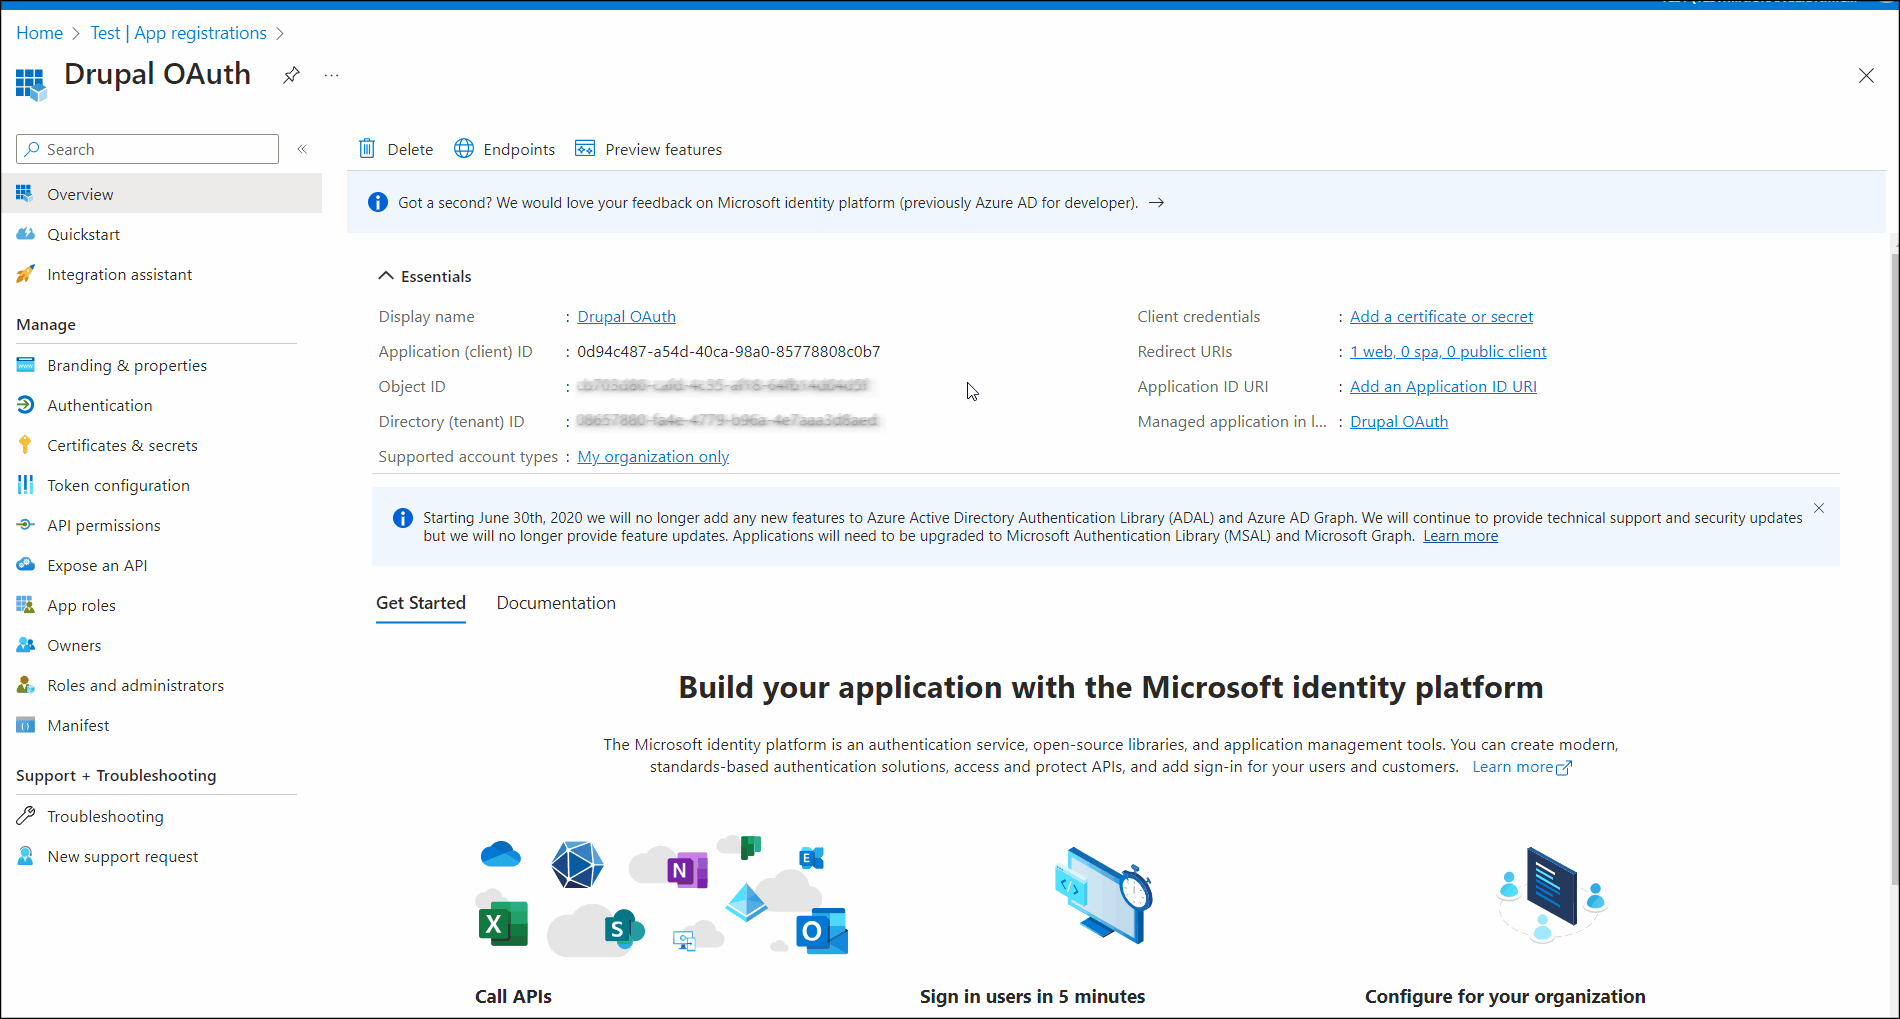Pin the Drupal OAuth app page
1900x1019 pixels.
(x=291, y=74)
